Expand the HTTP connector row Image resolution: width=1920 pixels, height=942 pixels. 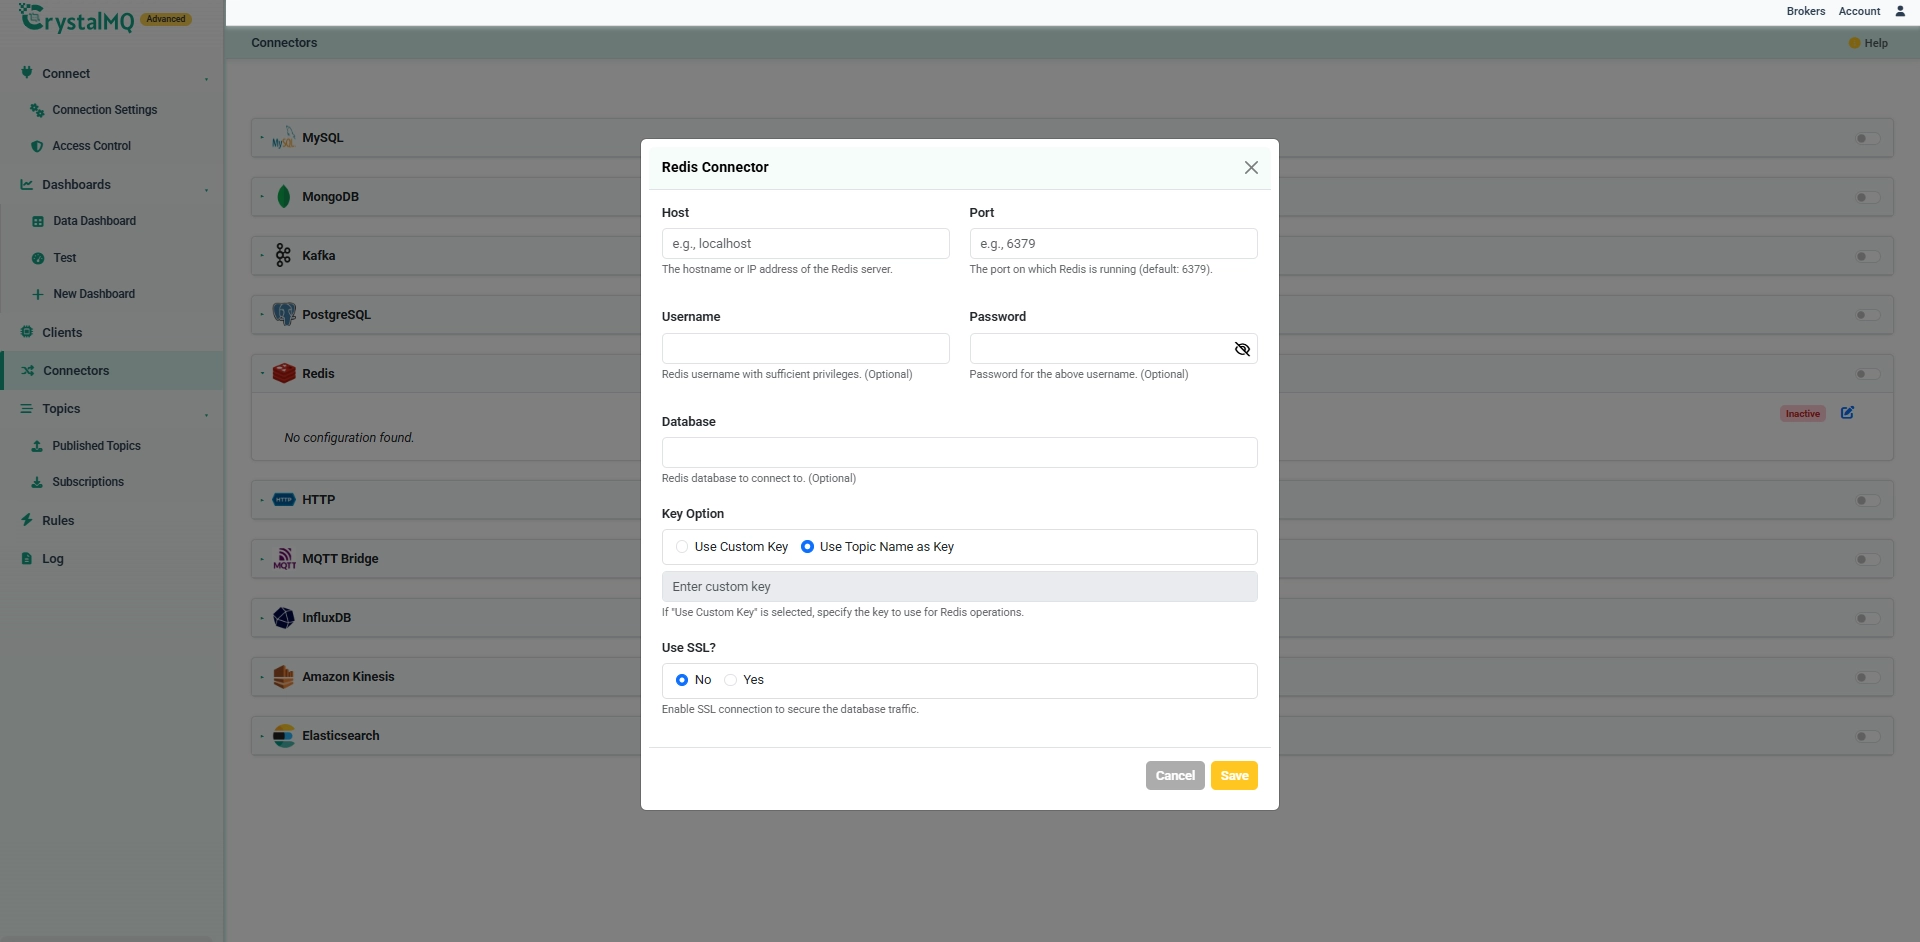pyautogui.click(x=262, y=500)
